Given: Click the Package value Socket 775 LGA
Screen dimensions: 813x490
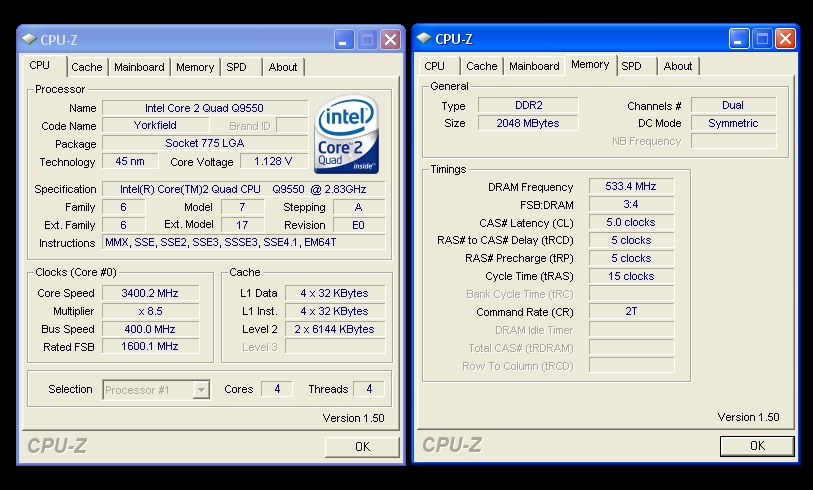Looking at the screenshot, I should pos(205,143).
